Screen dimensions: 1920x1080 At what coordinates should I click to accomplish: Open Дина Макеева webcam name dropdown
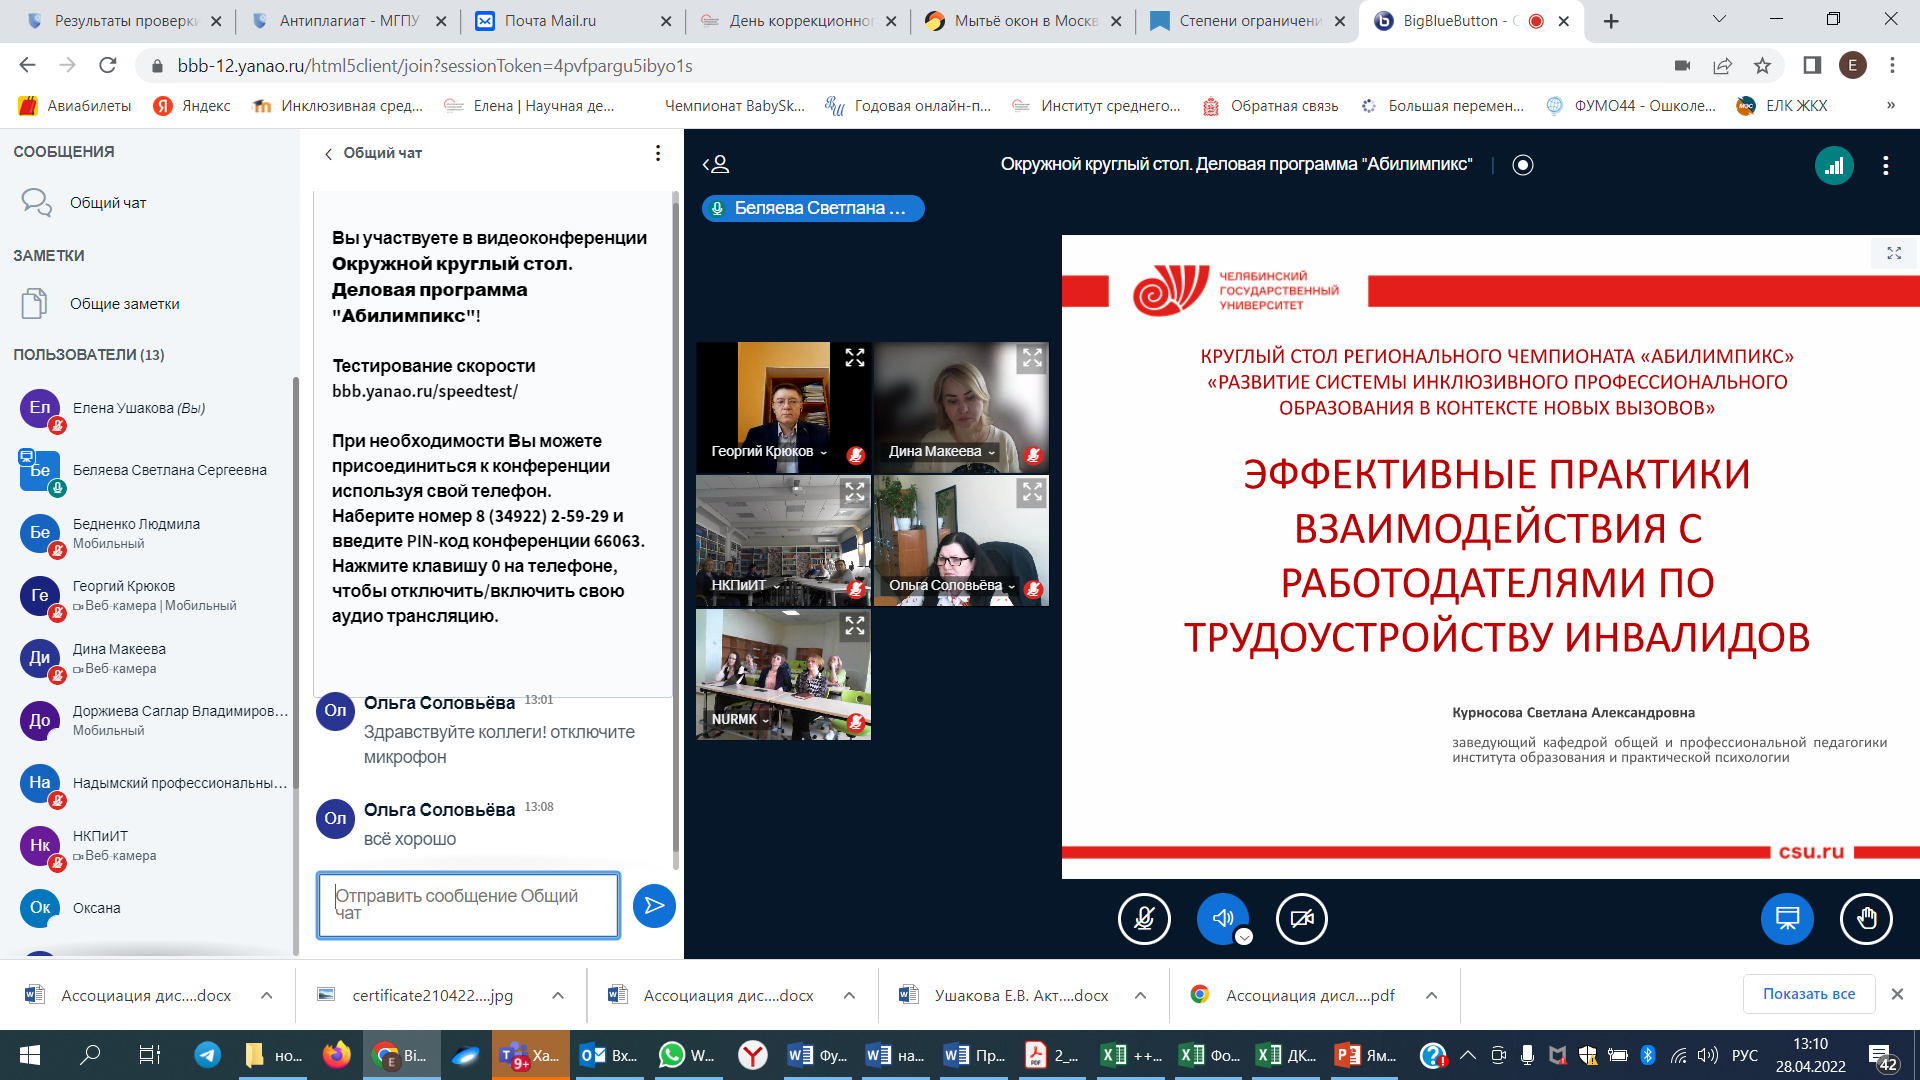tap(942, 452)
